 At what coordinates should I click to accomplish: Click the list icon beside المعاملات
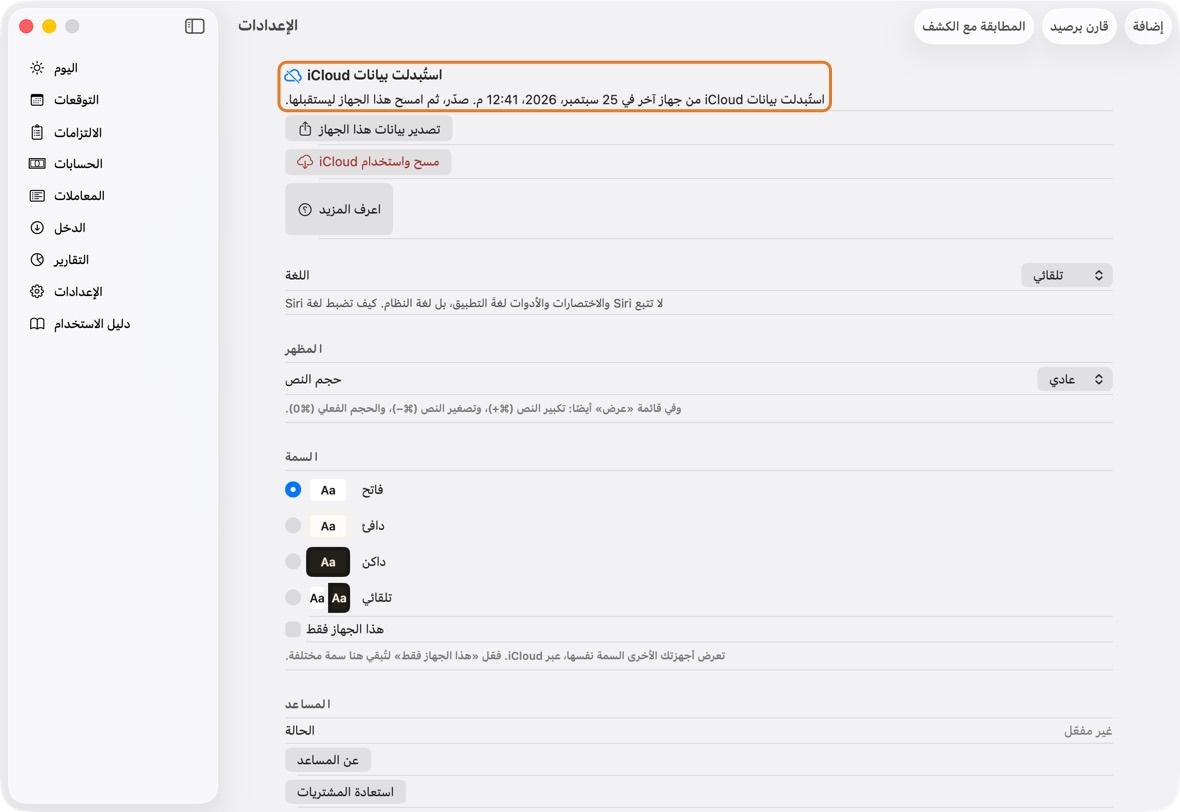[x=37, y=196]
